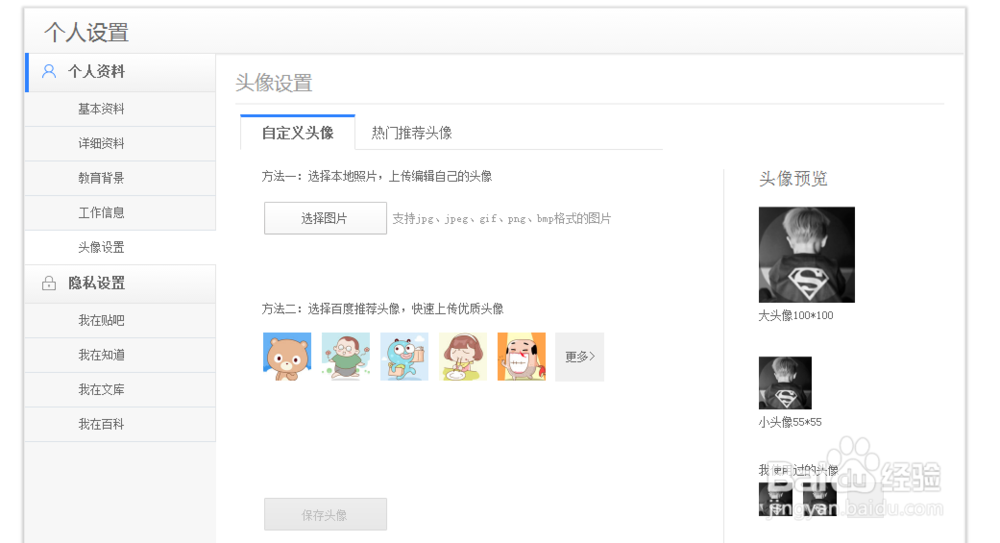Open 基本资料 in the sidebar
The height and width of the screenshot is (543, 1000).
[x=121, y=109]
